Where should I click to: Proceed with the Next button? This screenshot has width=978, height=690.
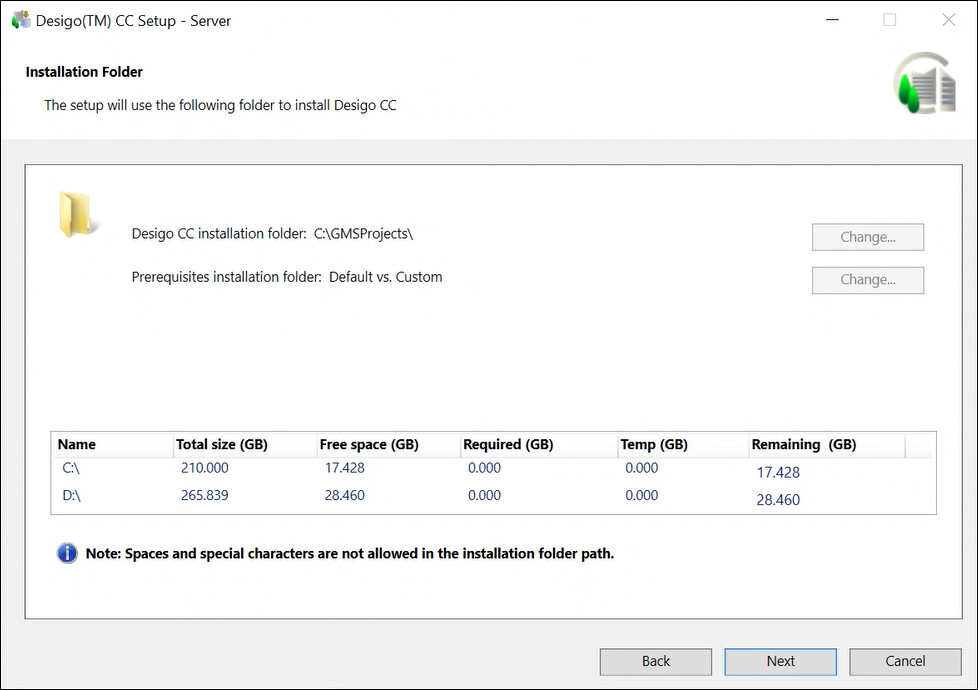[780, 661]
